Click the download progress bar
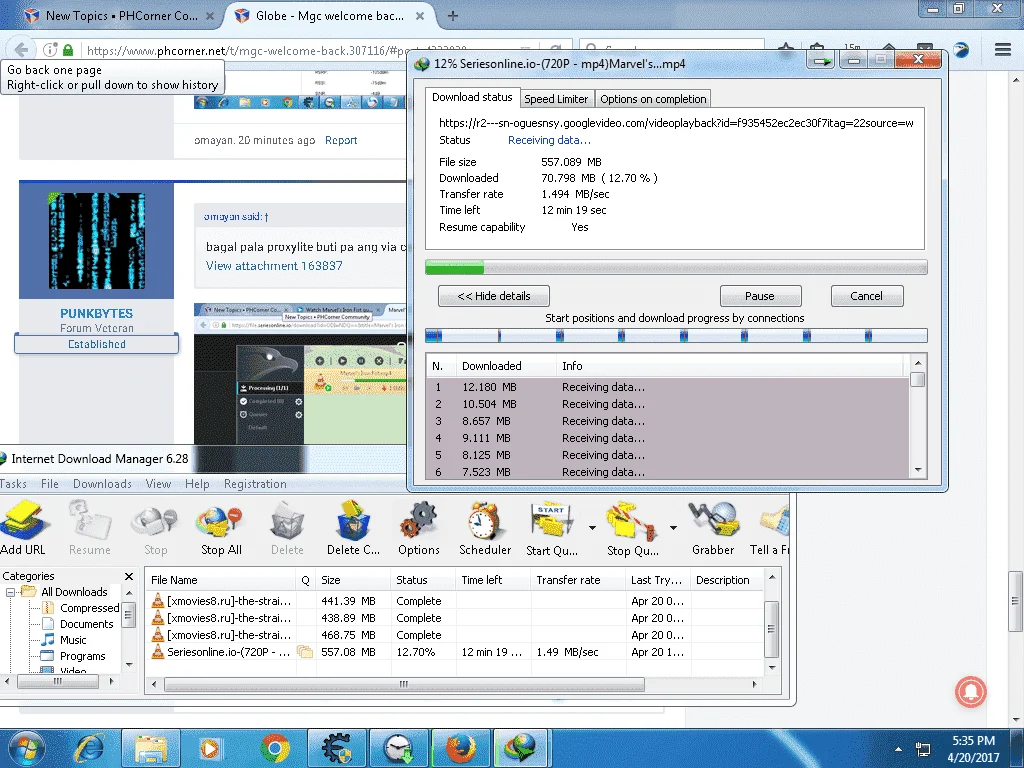This screenshot has height=768, width=1024. pos(676,267)
